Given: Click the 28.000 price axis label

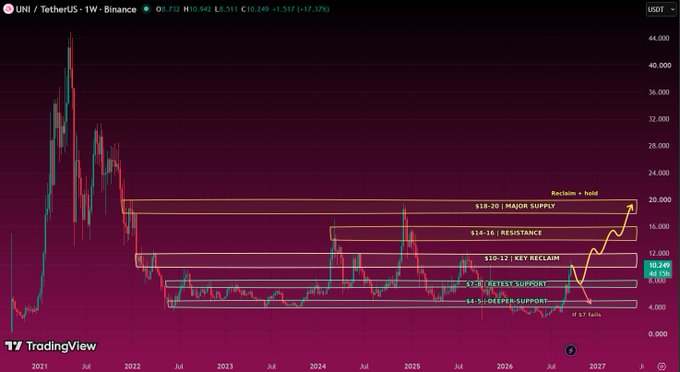Looking at the screenshot, I should (658, 146).
